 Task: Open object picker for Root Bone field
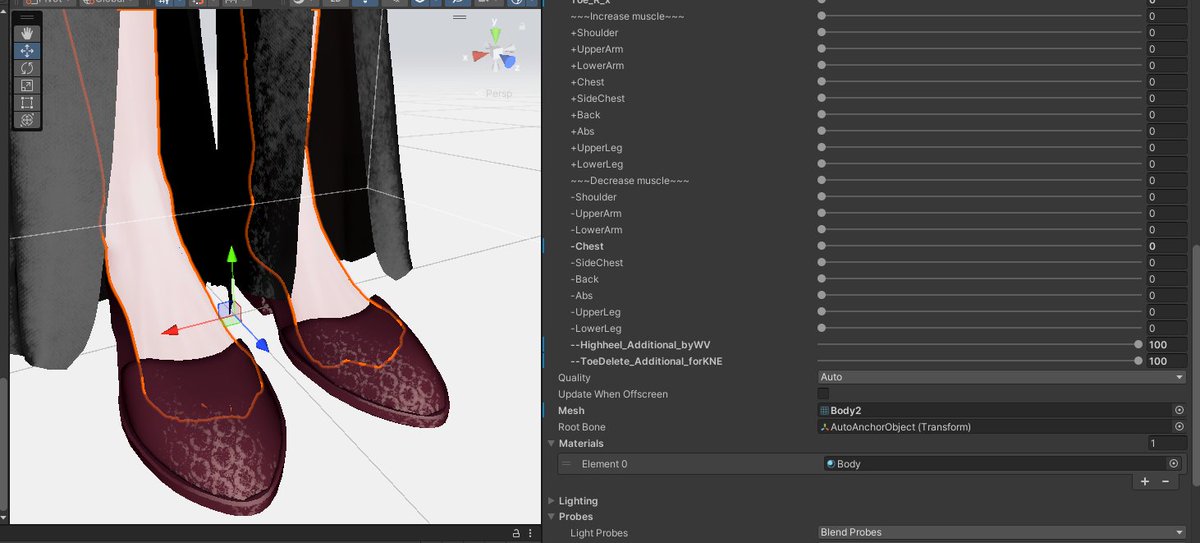(x=1179, y=427)
